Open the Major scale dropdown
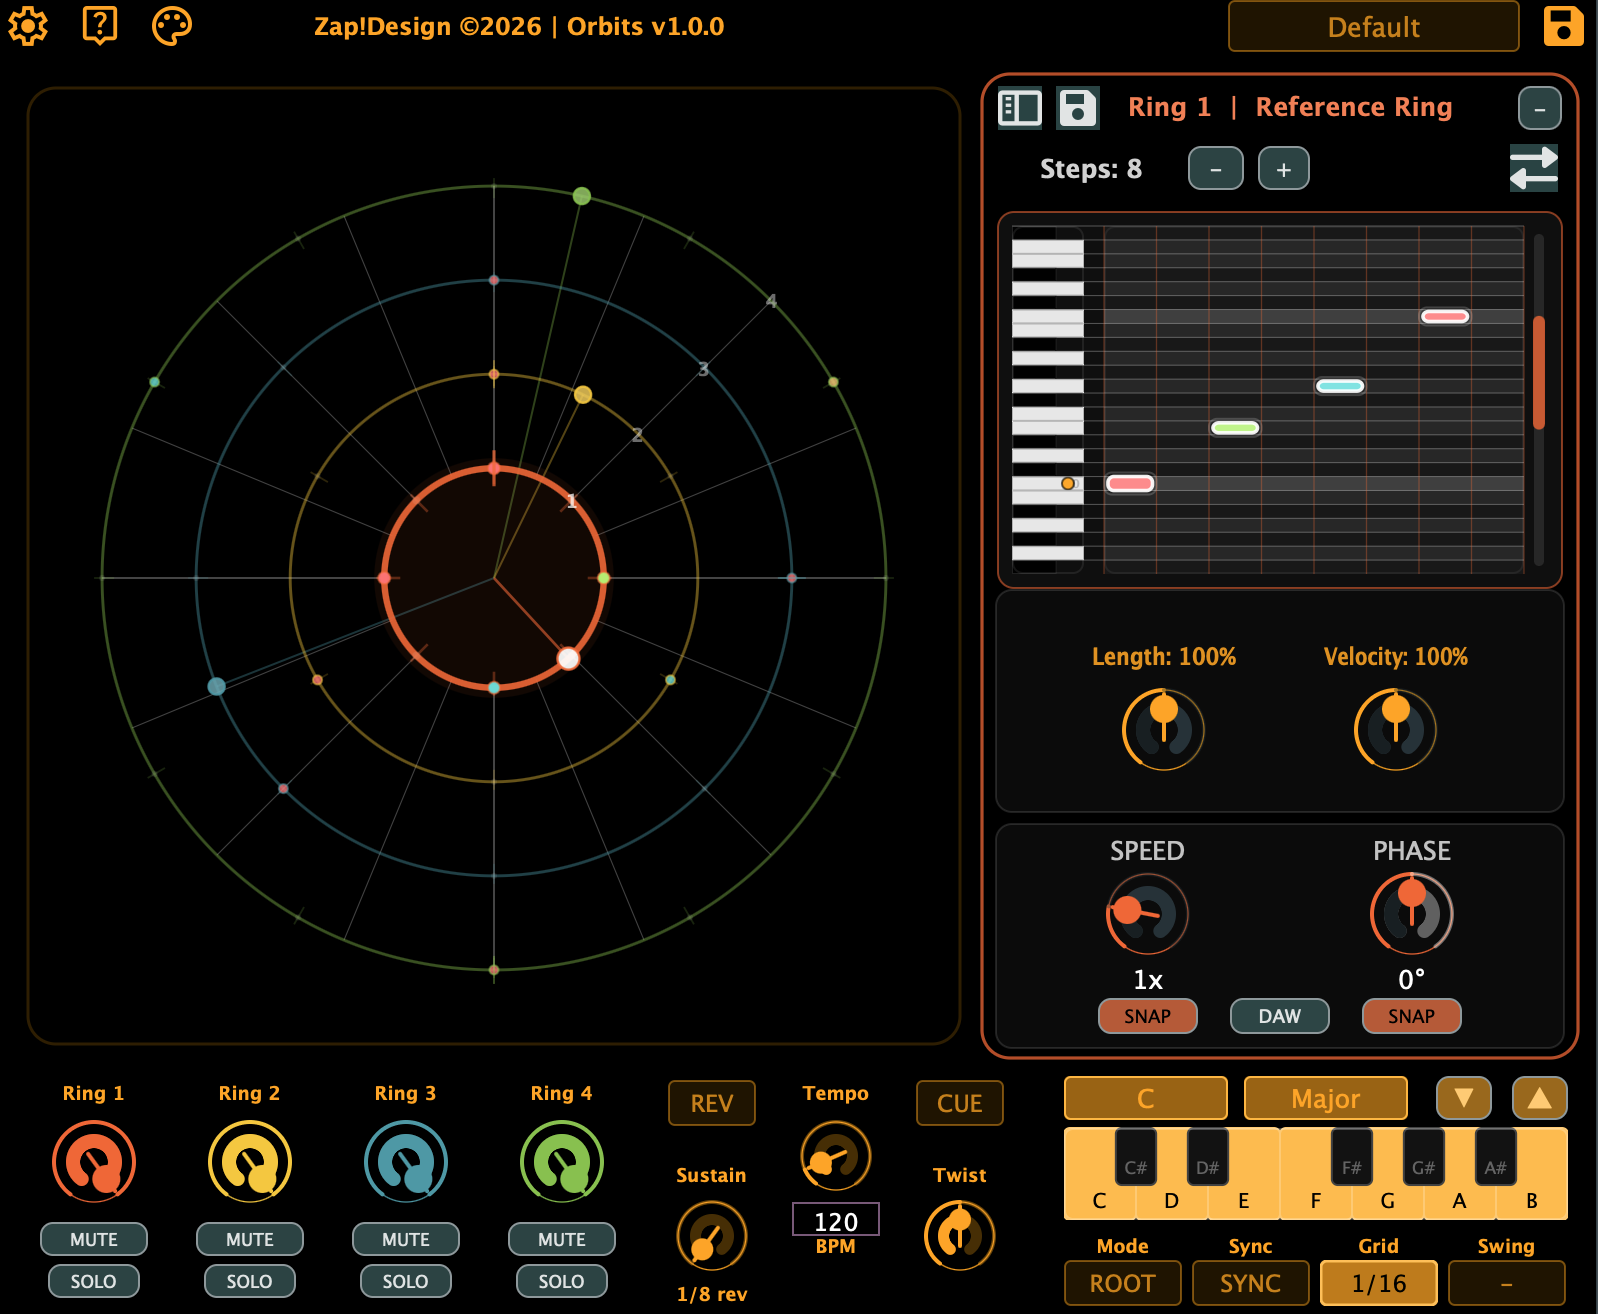The height and width of the screenshot is (1314, 1598). [1326, 1098]
